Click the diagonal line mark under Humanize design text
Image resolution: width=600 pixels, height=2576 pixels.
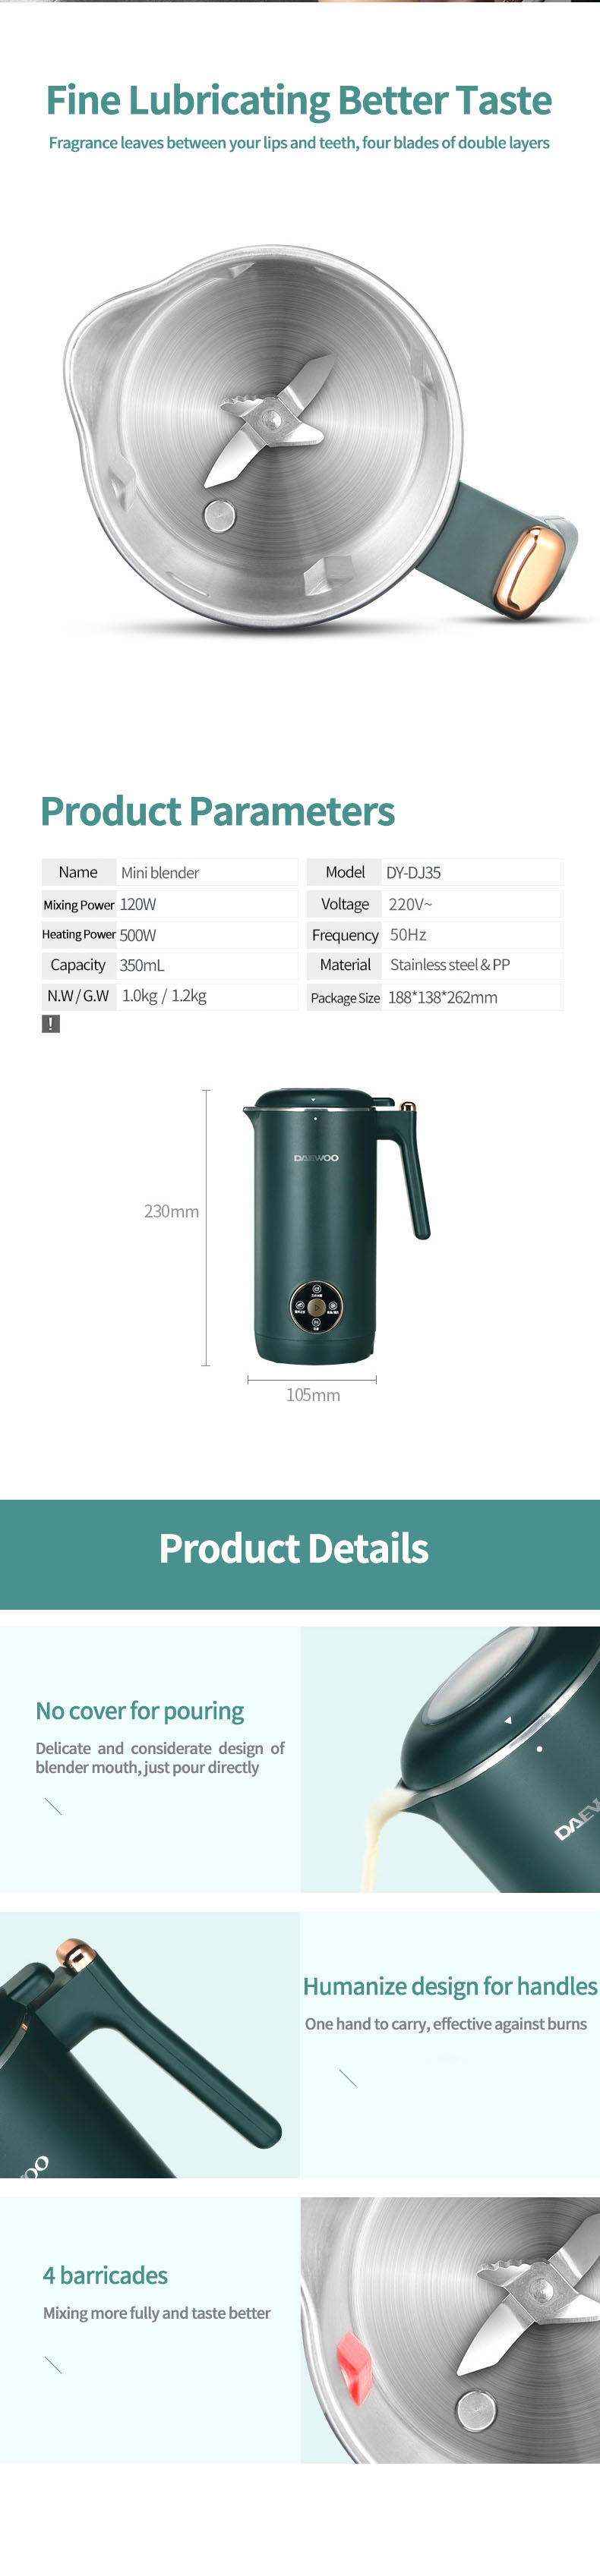click(348, 2077)
